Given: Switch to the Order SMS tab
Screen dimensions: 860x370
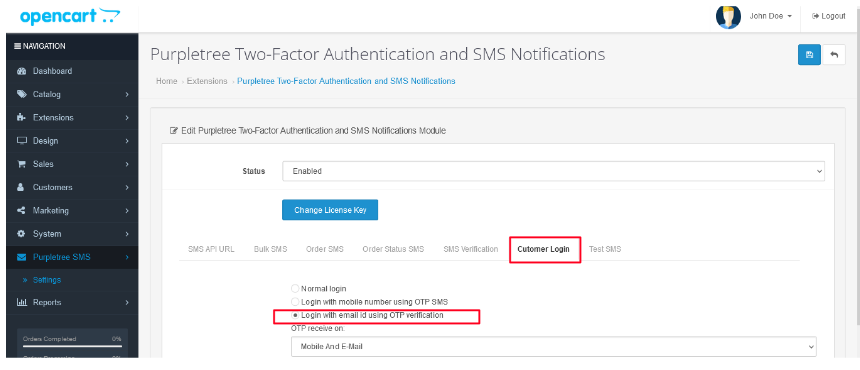Looking at the screenshot, I should 325,249.
